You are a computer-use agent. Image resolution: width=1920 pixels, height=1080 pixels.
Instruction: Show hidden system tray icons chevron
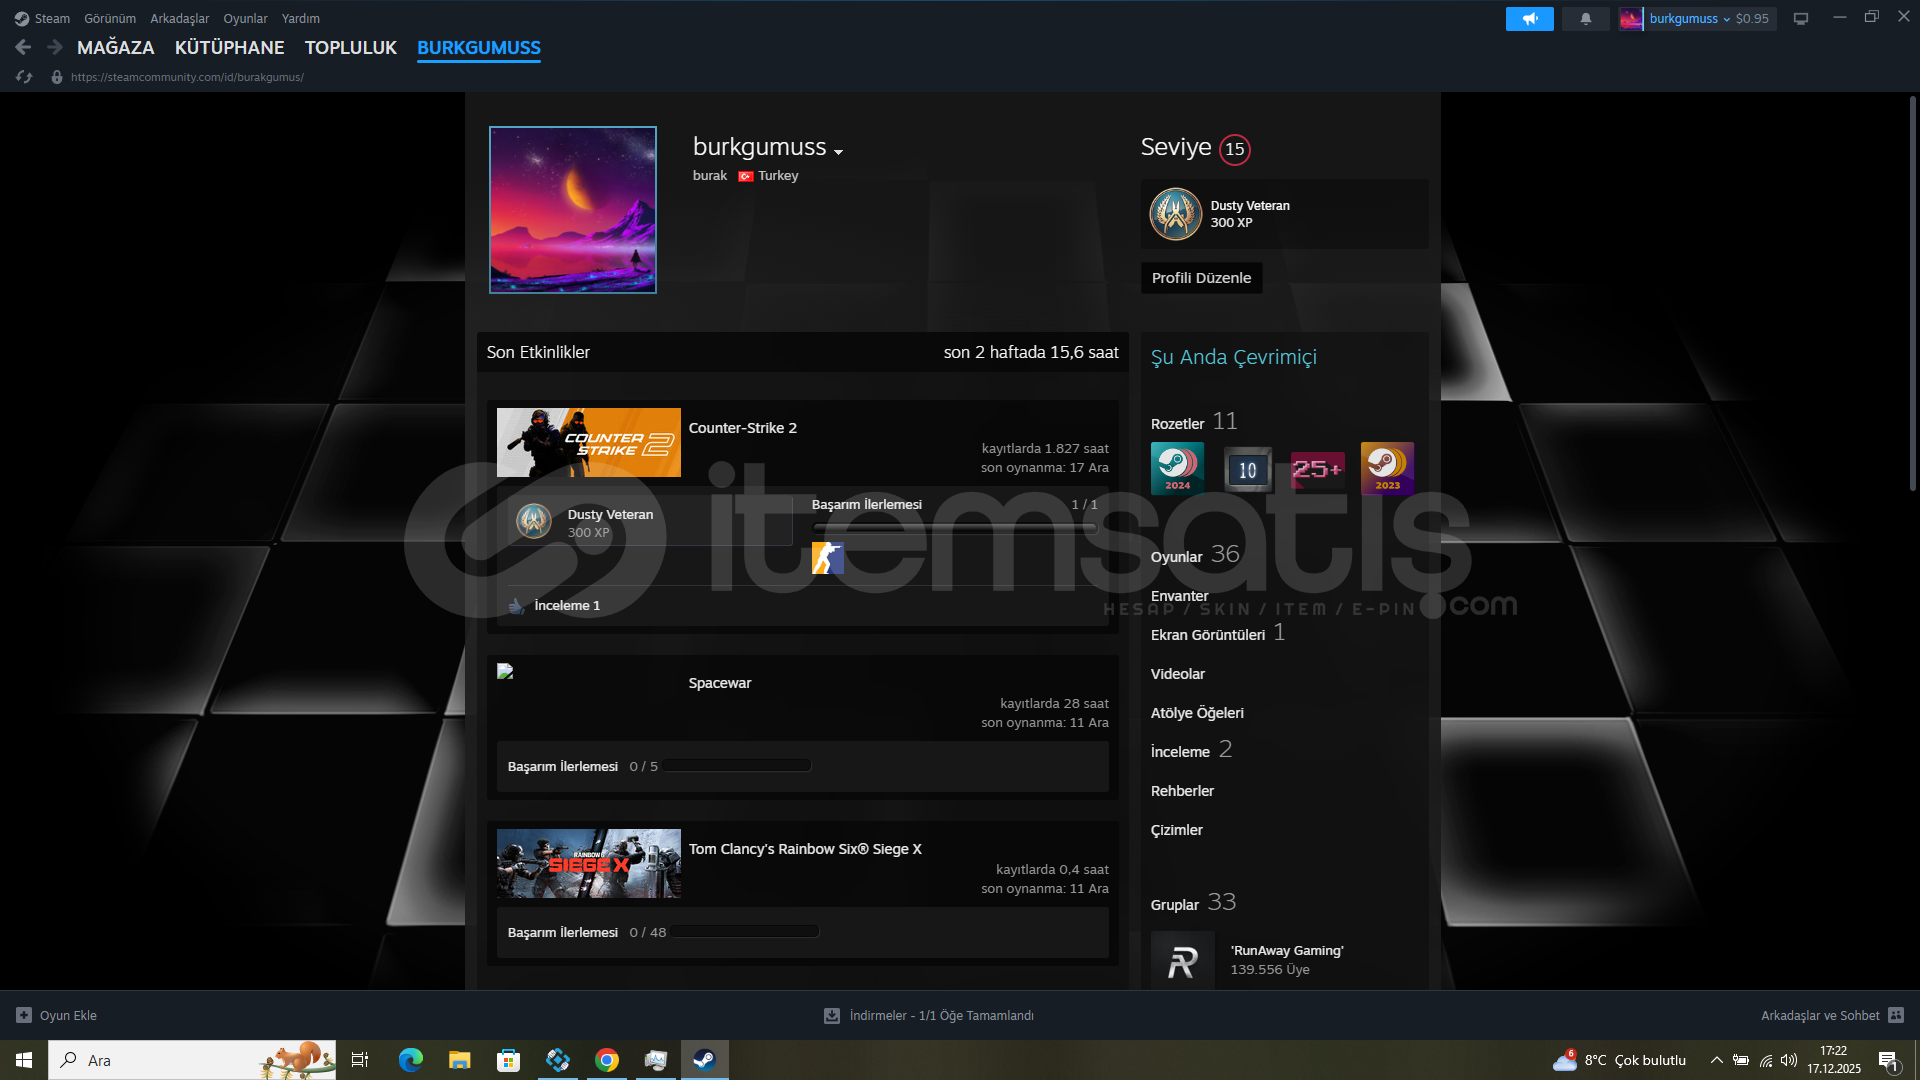pos(1716,1060)
